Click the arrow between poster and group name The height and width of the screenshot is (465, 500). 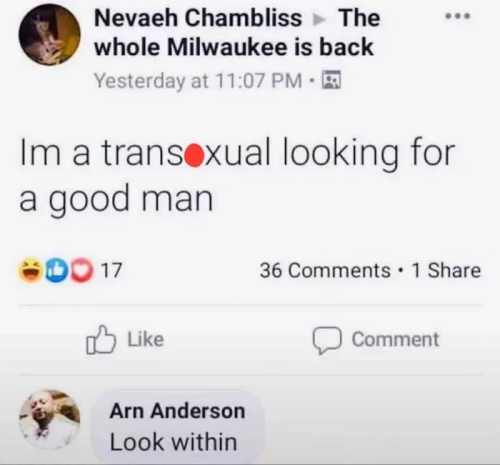319,20
